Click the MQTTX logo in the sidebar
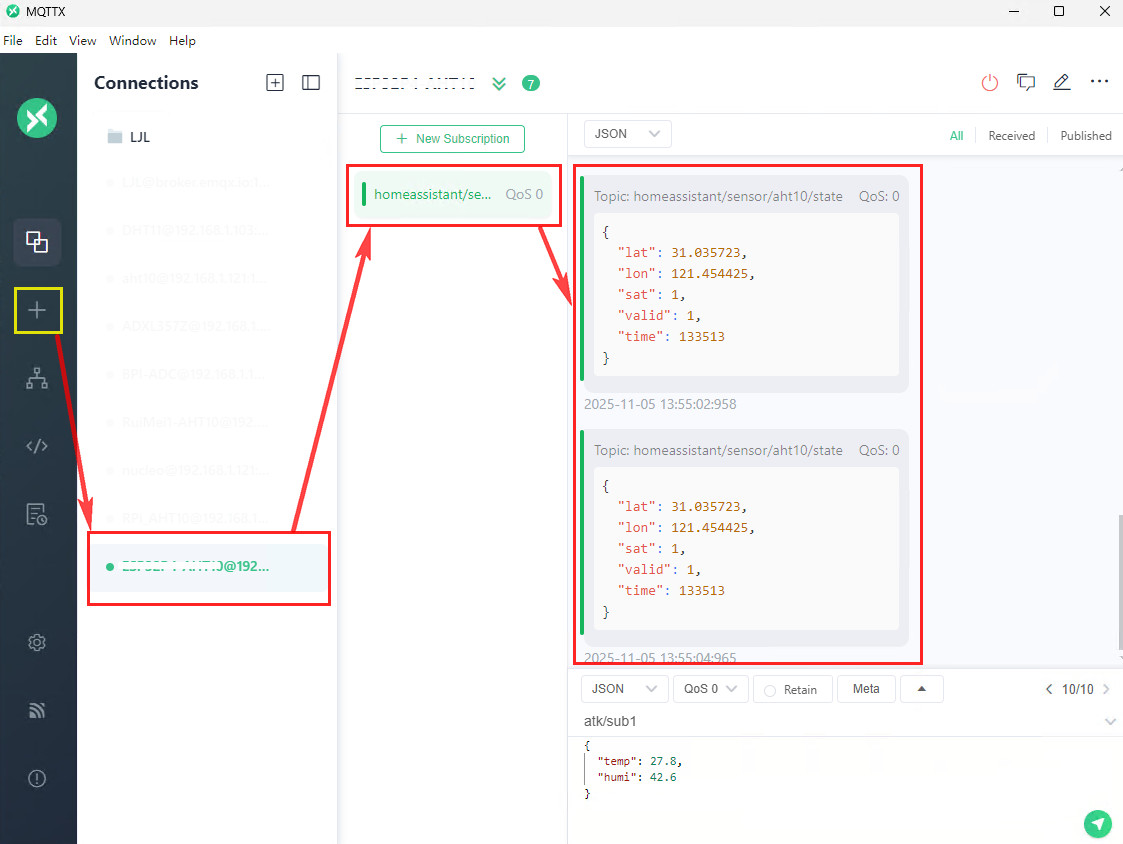This screenshot has width=1123, height=844. [x=37, y=118]
